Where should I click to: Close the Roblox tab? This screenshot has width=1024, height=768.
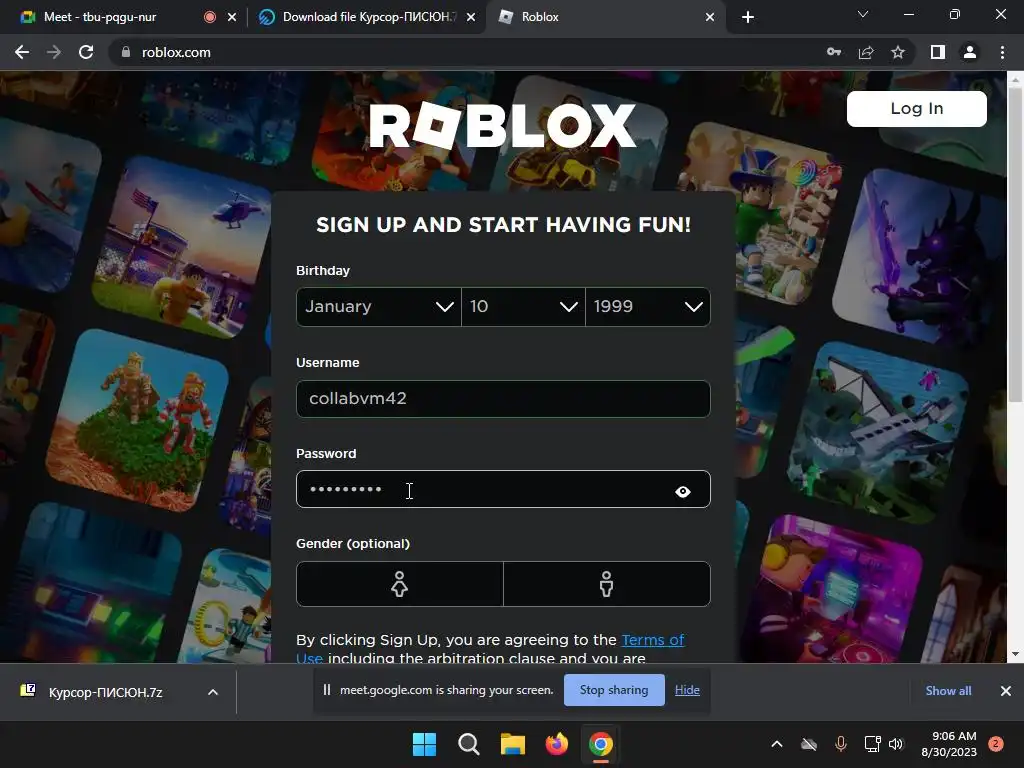(x=710, y=17)
